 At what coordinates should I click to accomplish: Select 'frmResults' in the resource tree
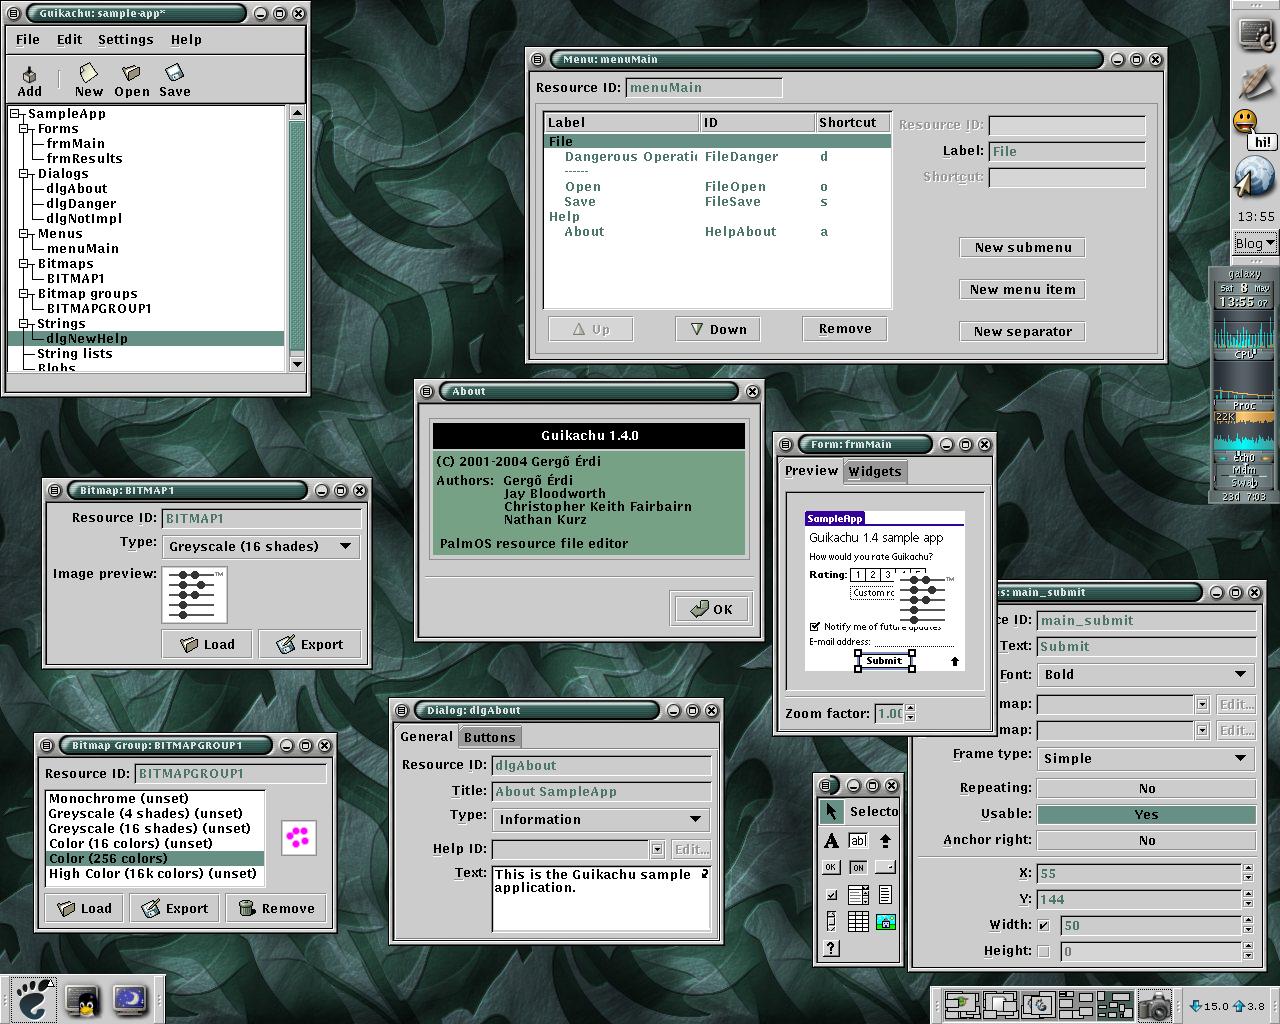tap(84, 158)
